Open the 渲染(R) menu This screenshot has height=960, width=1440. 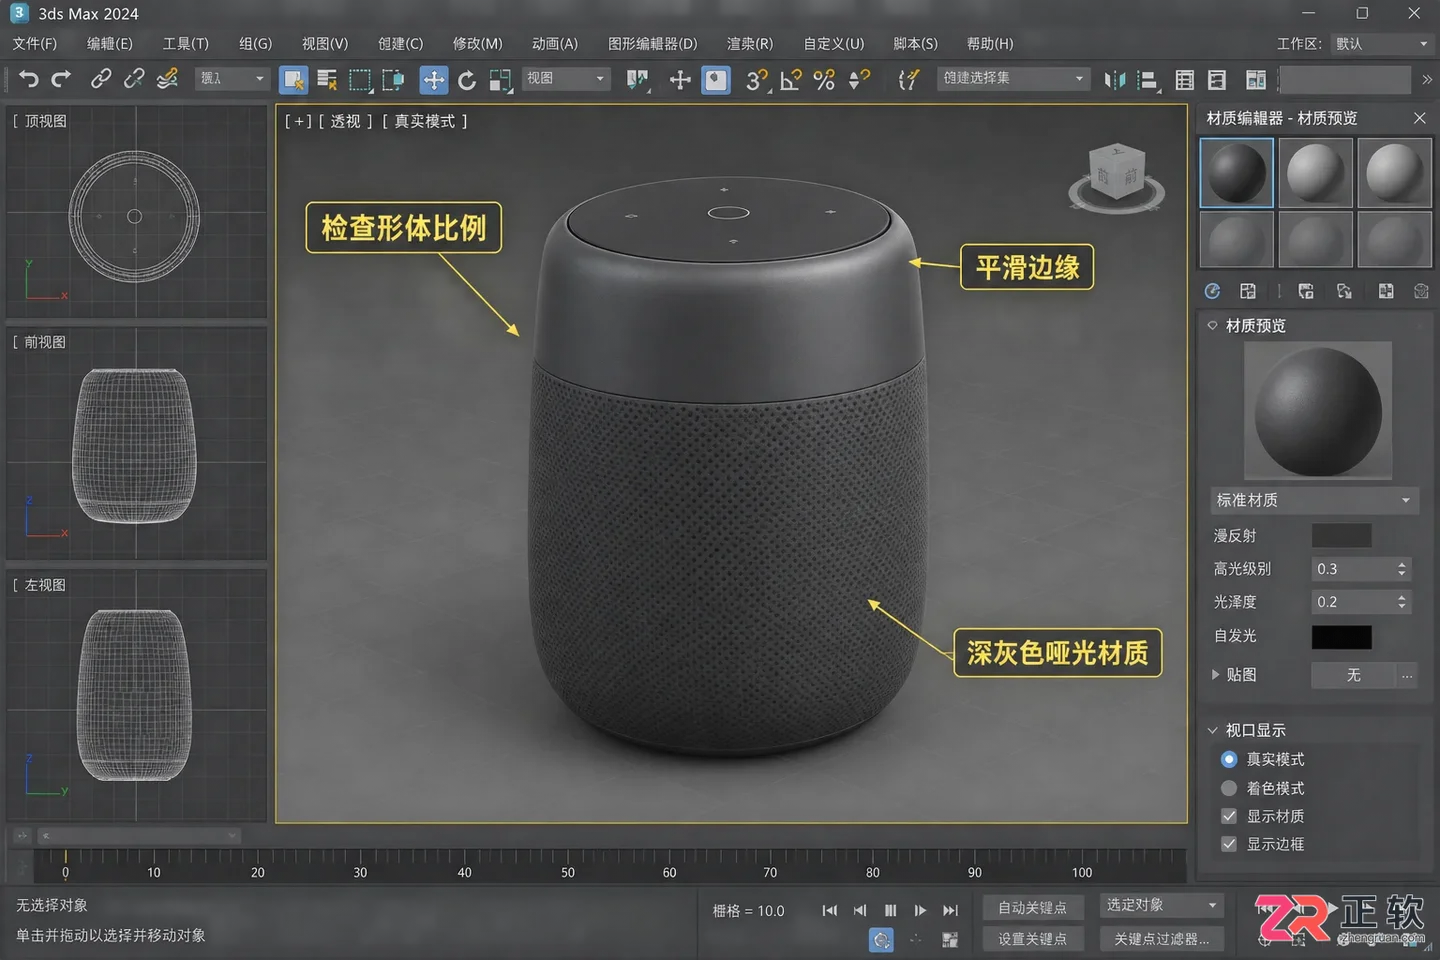point(750,44)
